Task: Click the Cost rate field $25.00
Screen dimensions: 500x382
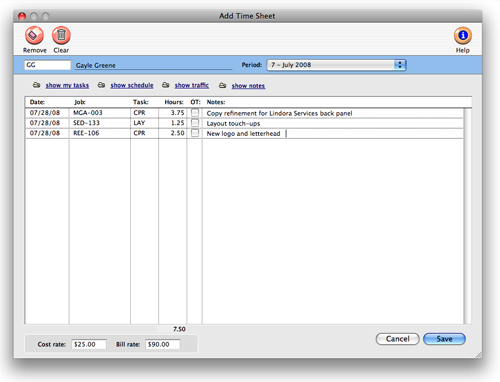Action: (89, 344)
